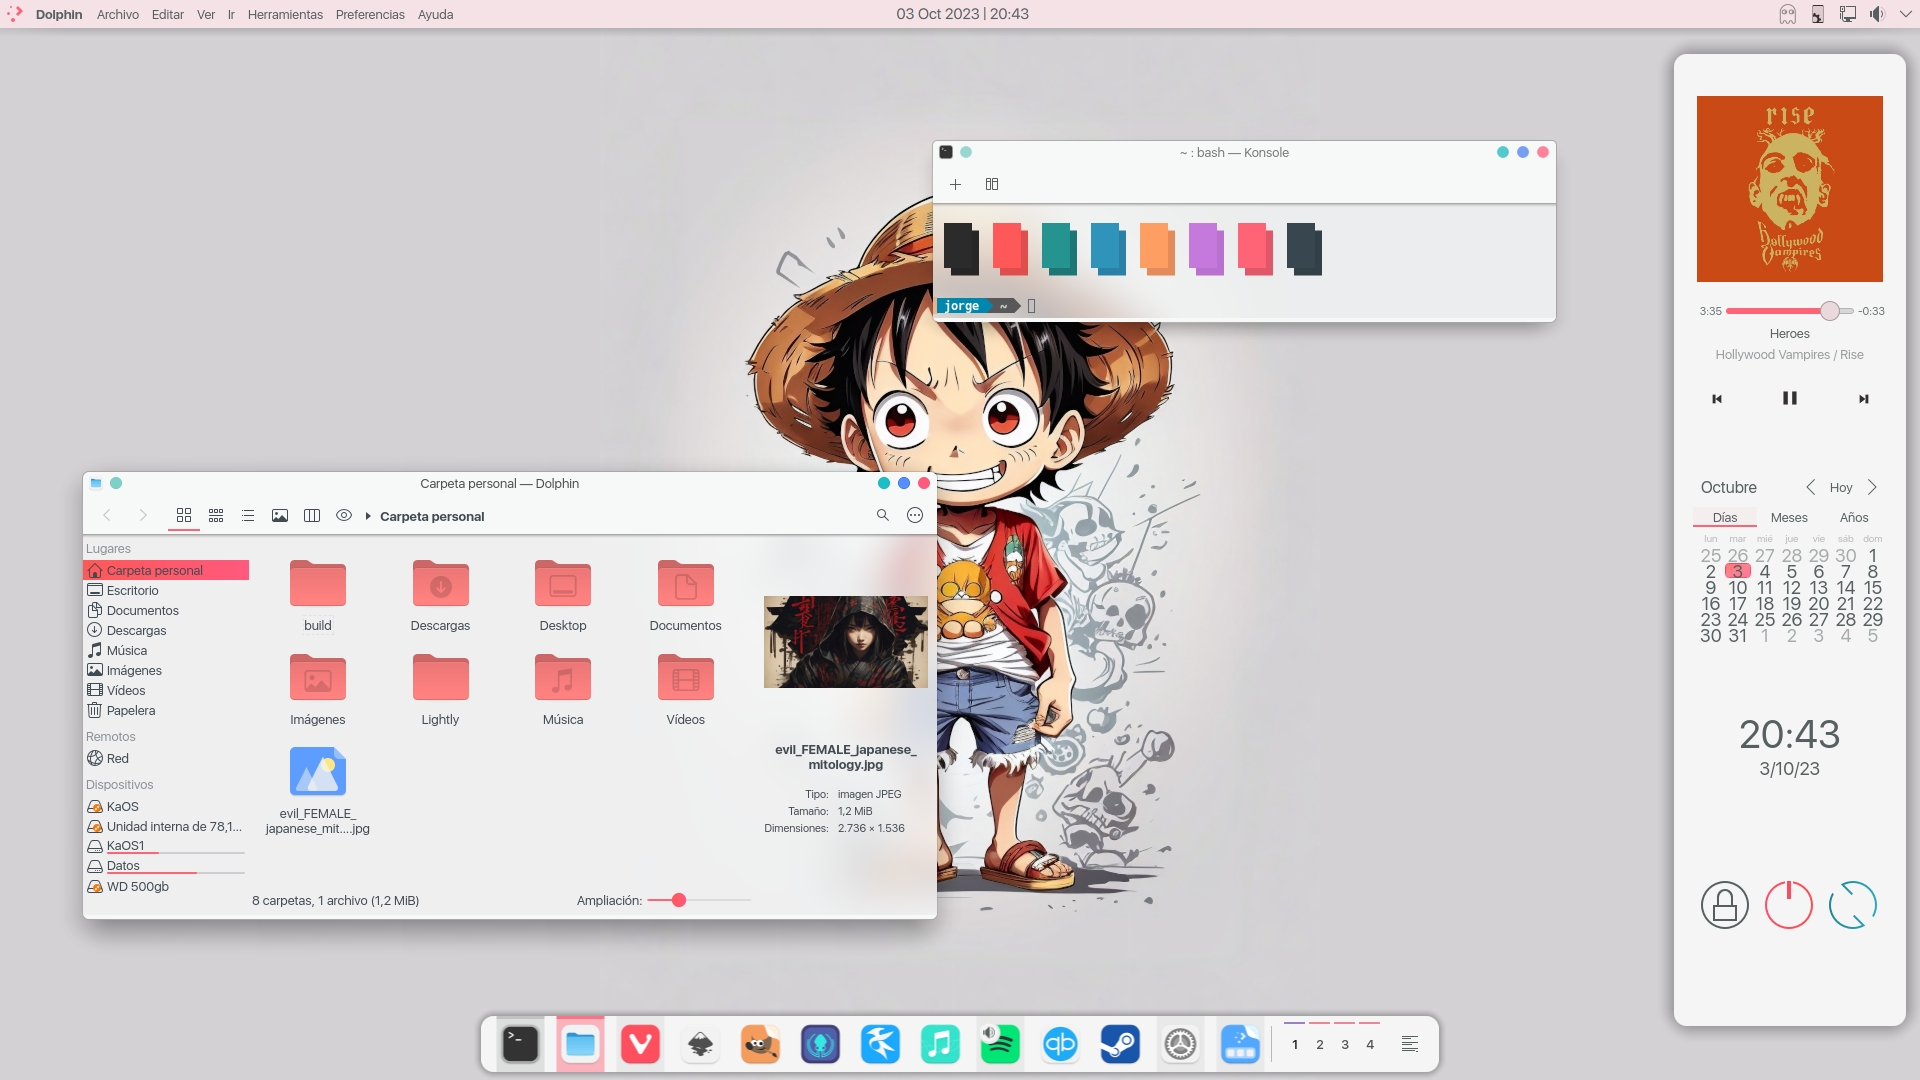Click red color block in Konsole
1920x1080 pixels.
pyautogui.click(x=1010, y=249)
